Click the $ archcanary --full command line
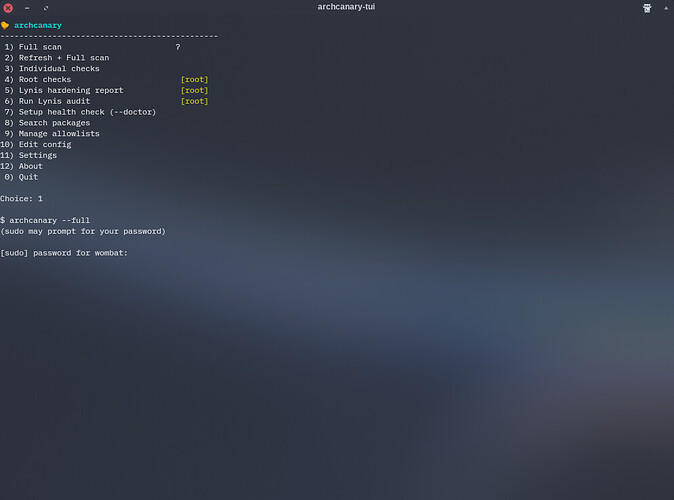 coord(45,221)
